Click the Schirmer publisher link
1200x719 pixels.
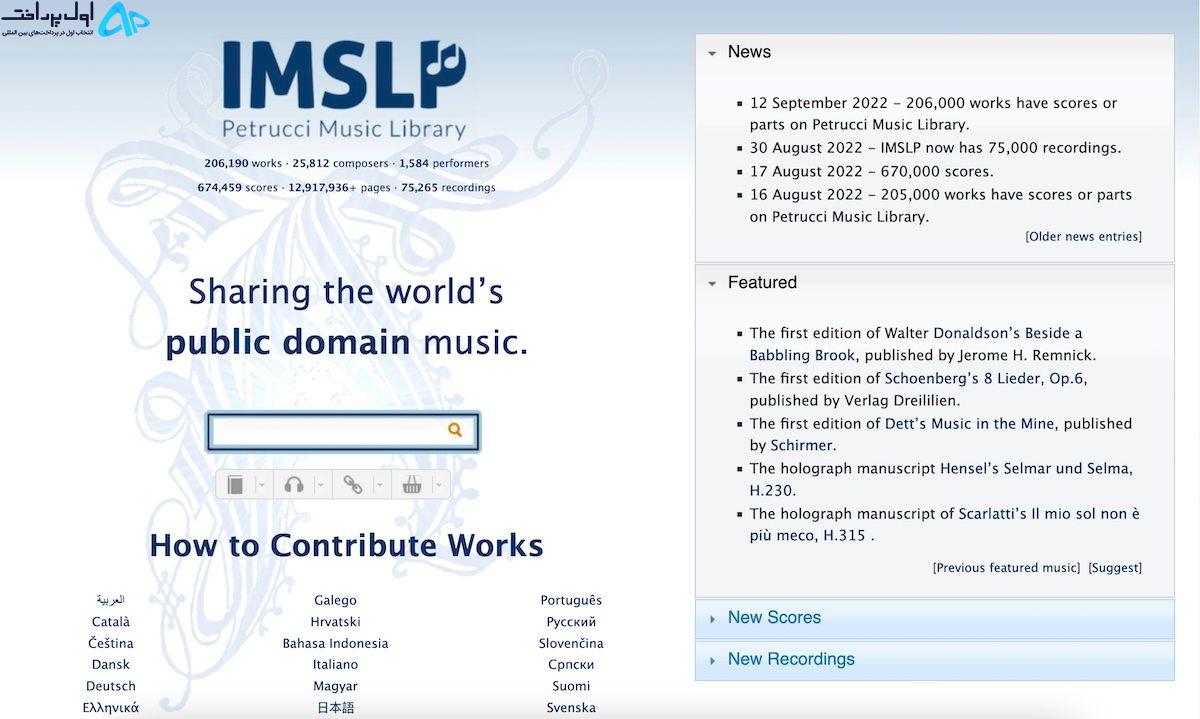802,446
